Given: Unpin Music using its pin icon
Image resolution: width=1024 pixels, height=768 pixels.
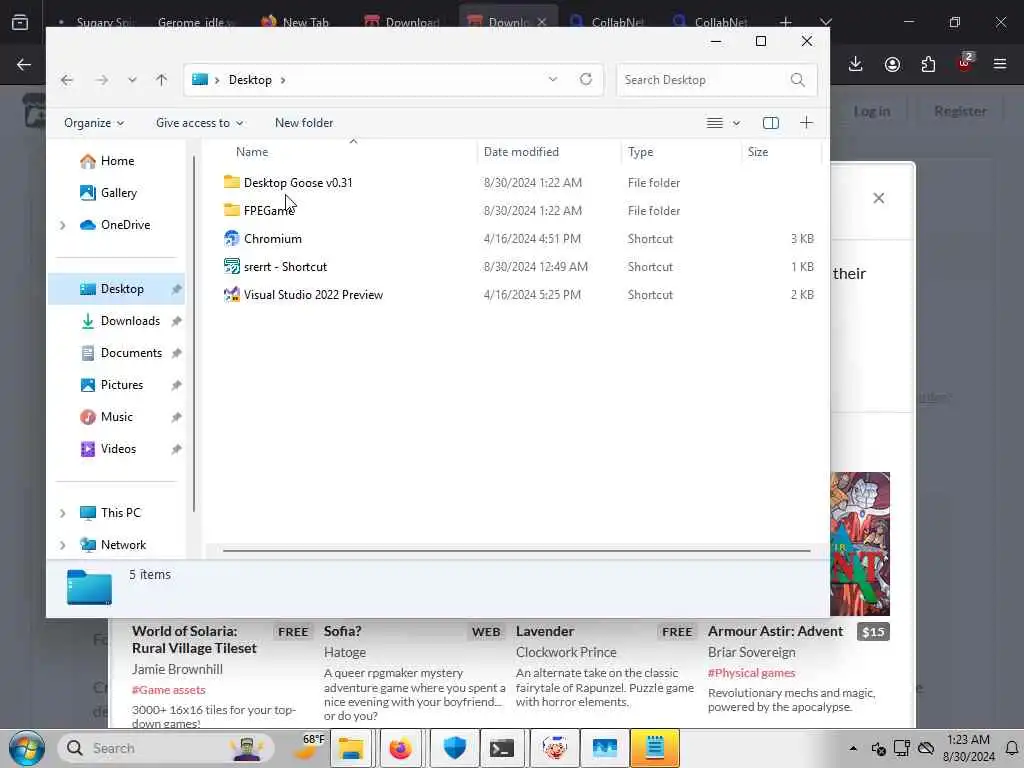Looking at the screenshot, I should coord(176,417).
